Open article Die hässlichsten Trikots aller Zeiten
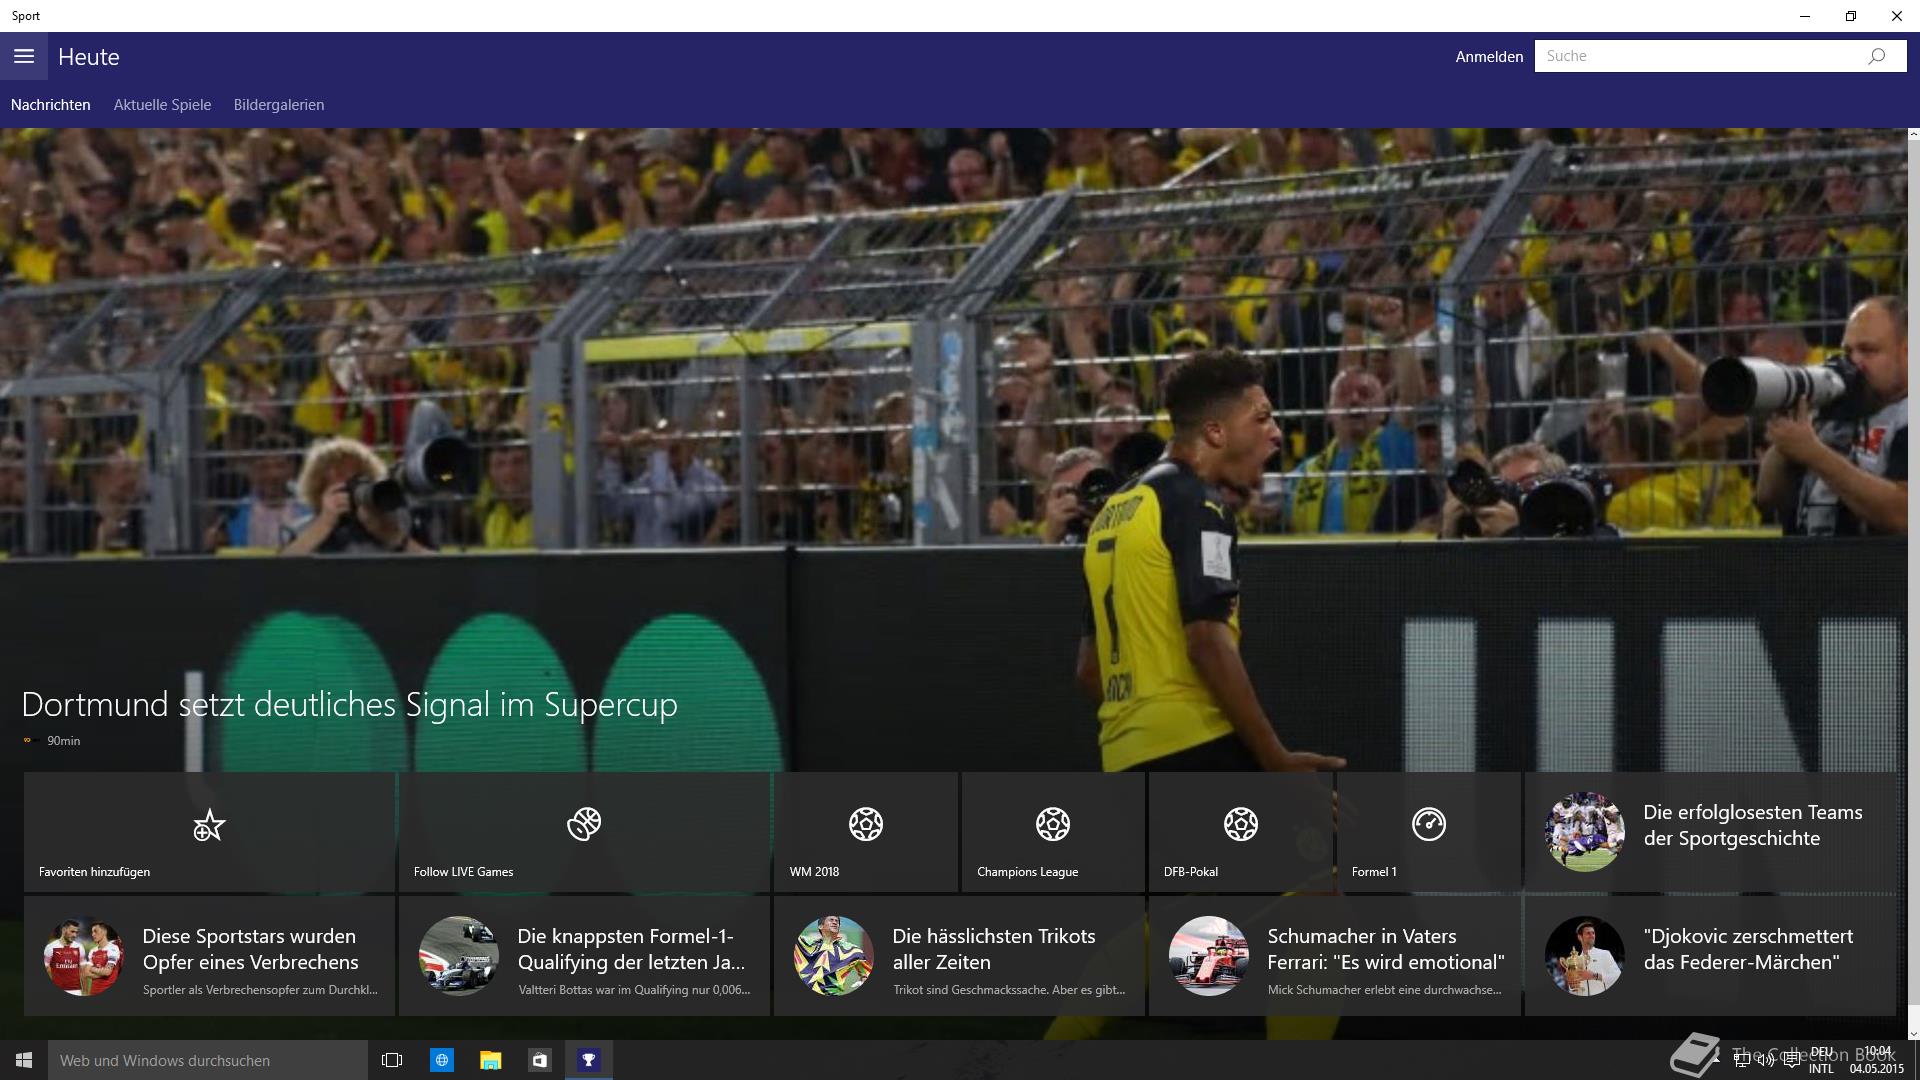Viewport: 1920px width, 1080px height. click(959, 956)
